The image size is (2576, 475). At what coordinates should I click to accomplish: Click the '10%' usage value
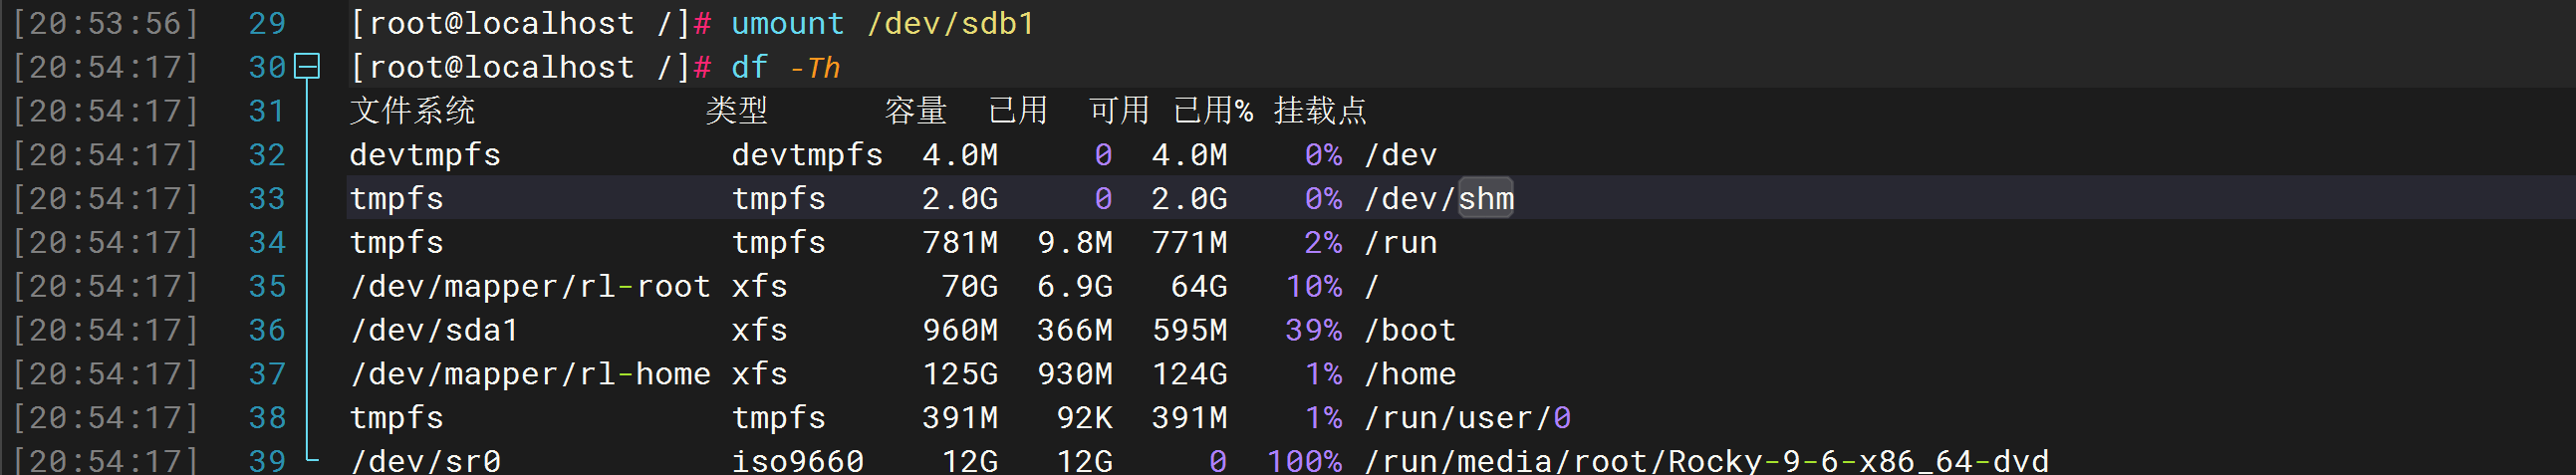click(x=1314, y=287)
